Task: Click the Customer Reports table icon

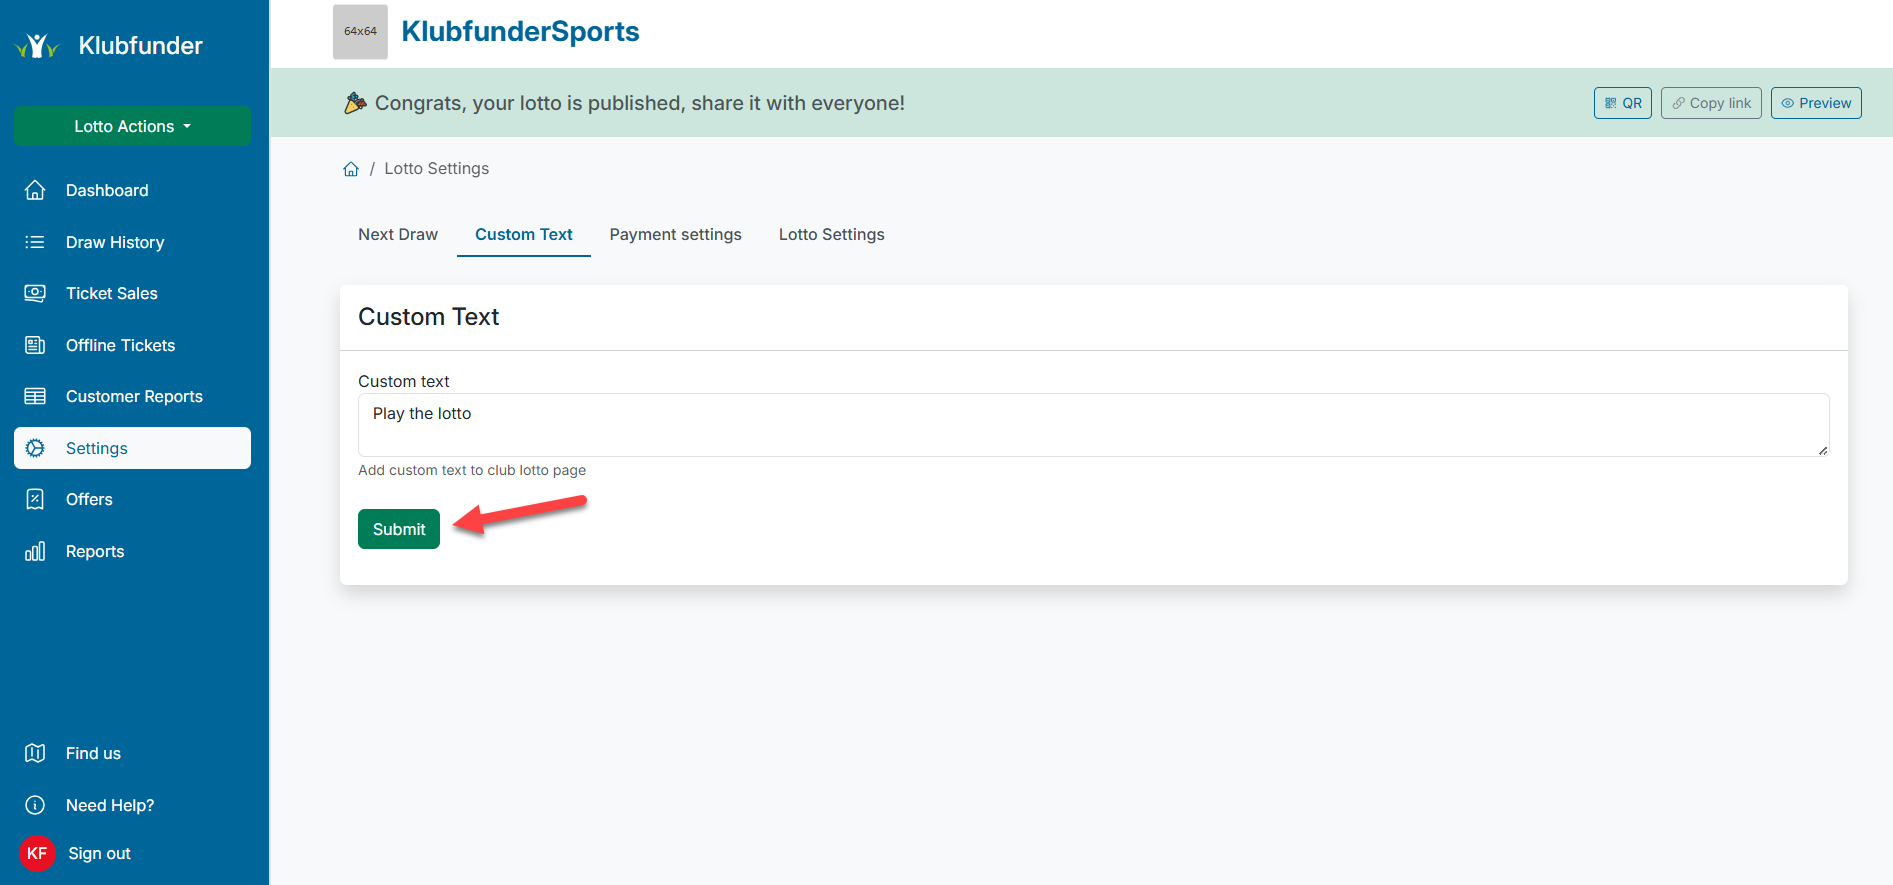Action: click(35, 396)
